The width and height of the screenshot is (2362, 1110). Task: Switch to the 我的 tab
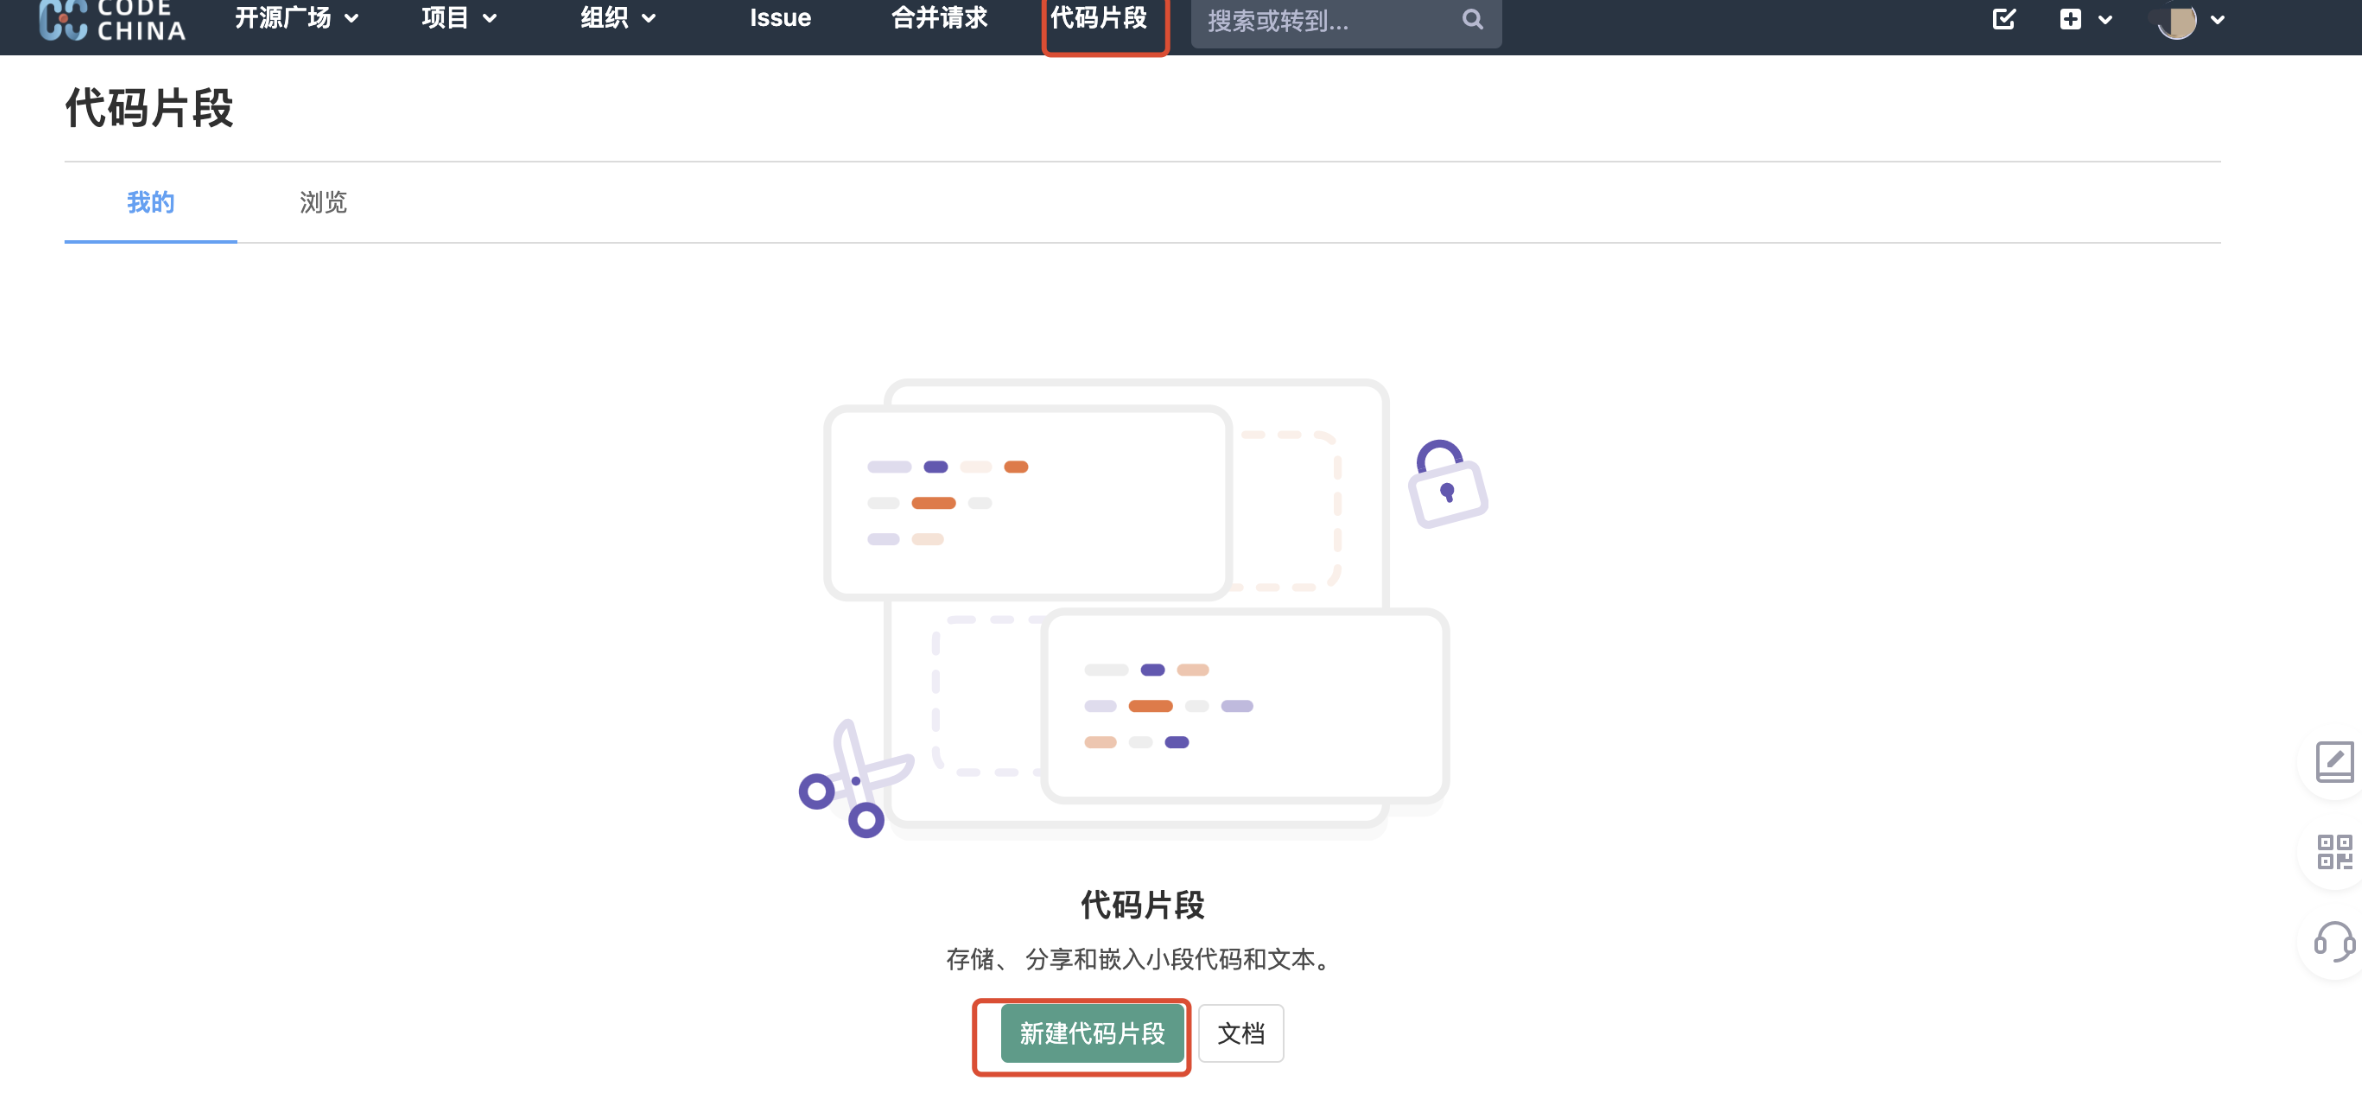click(x=151, y=203)
